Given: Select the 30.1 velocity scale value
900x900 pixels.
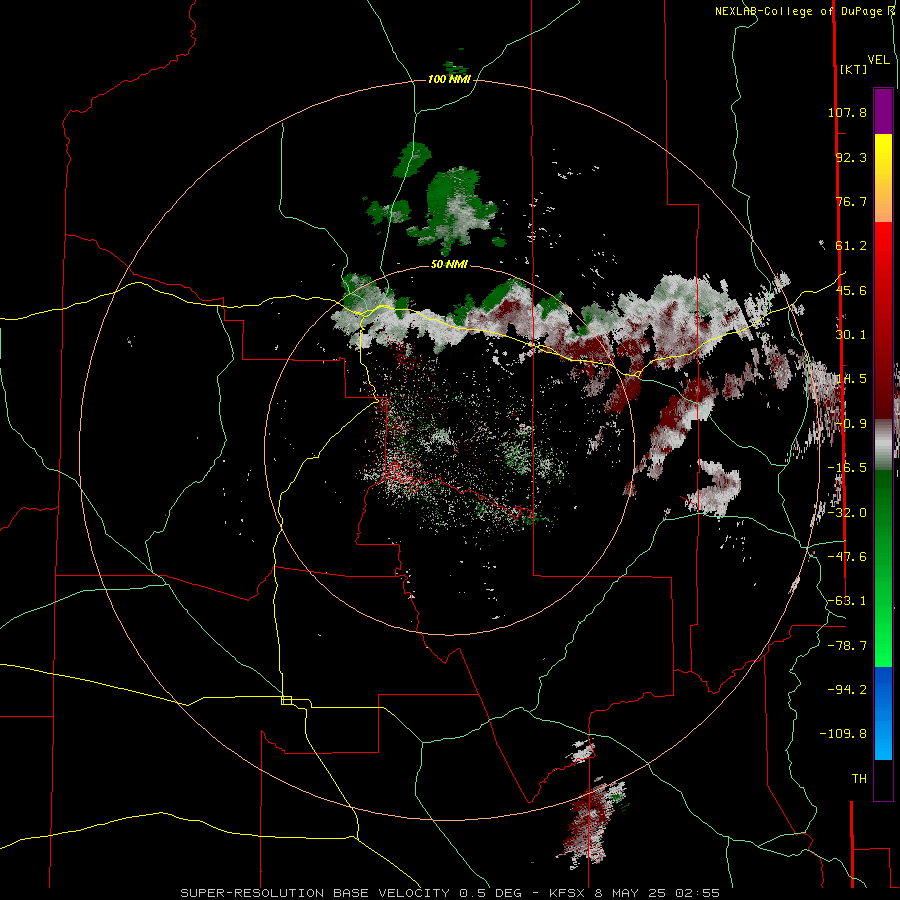Looking at the screenshot, I should [851, 335].
